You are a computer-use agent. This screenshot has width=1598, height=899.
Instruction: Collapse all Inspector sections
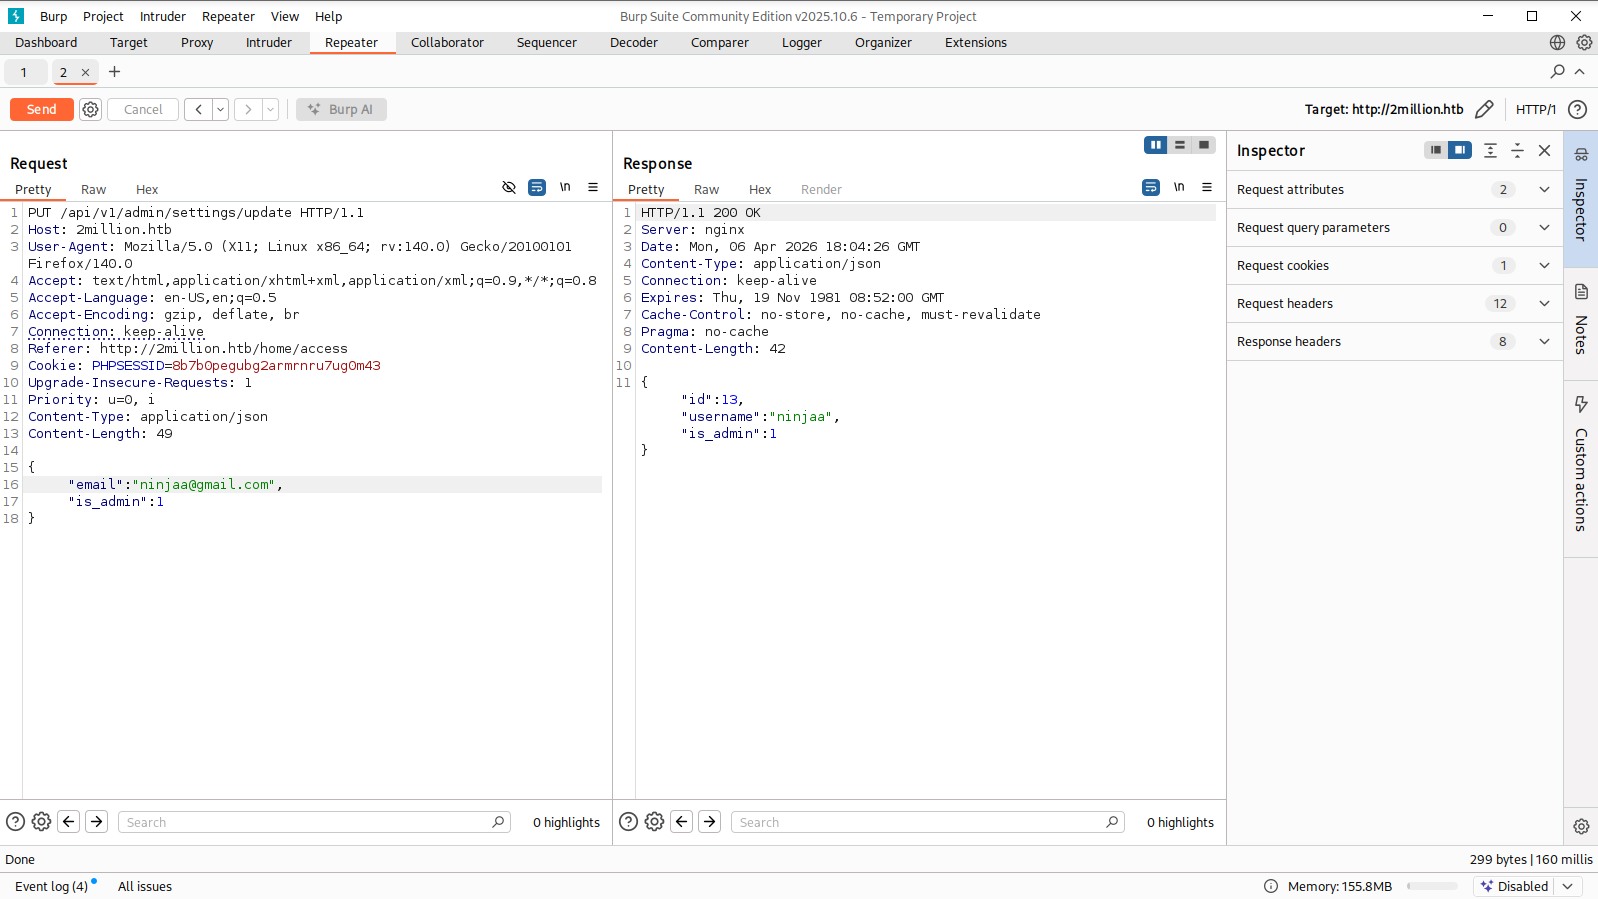pos(1517,150)
